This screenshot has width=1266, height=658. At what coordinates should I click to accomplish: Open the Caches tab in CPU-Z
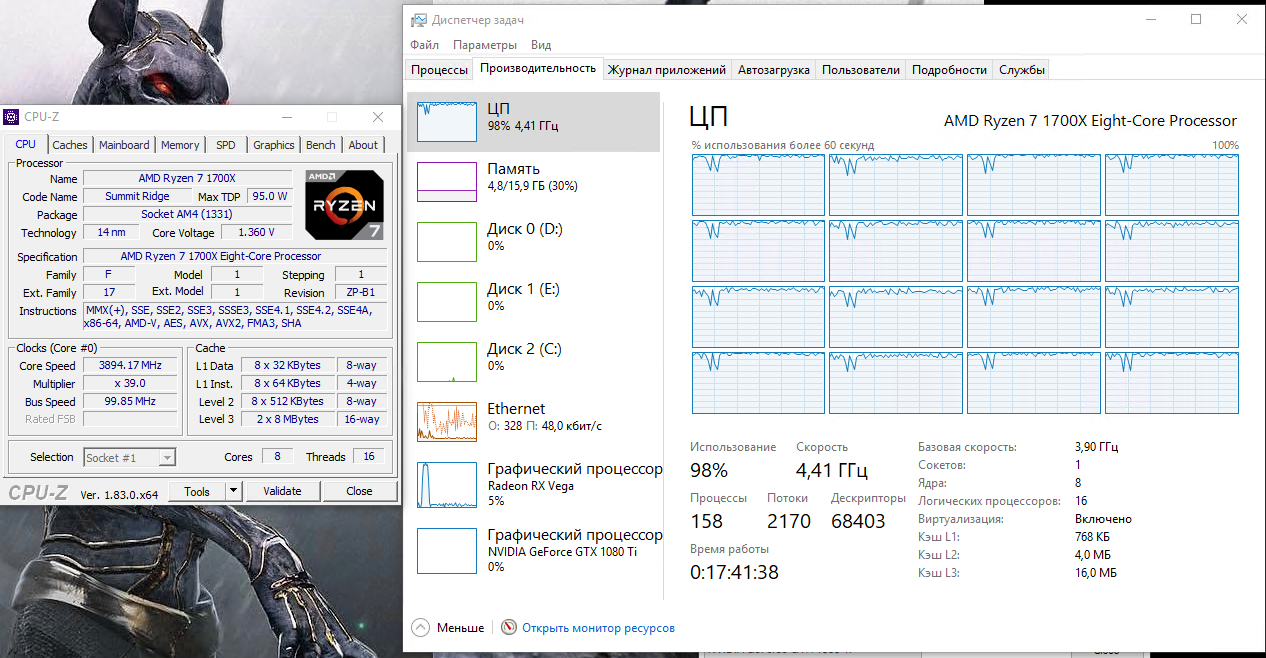tap(70, 145)
